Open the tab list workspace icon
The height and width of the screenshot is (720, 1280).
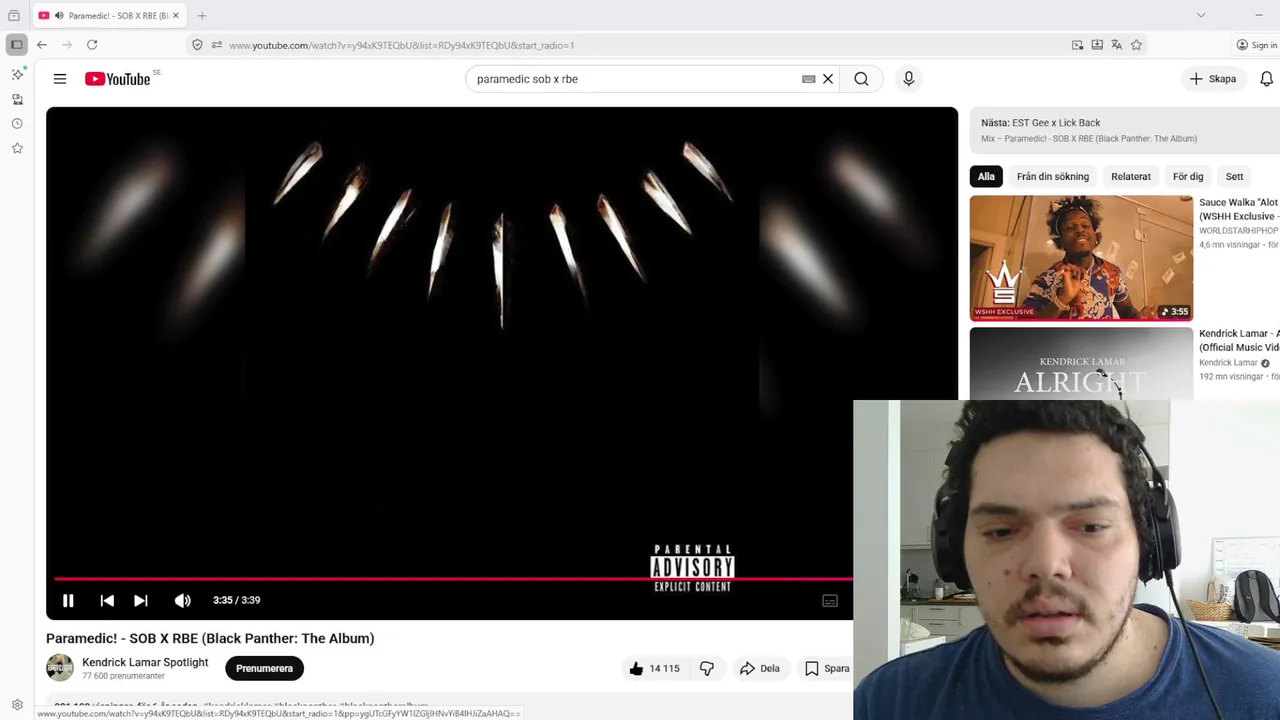pyautogui.click(x=14, y=16)
